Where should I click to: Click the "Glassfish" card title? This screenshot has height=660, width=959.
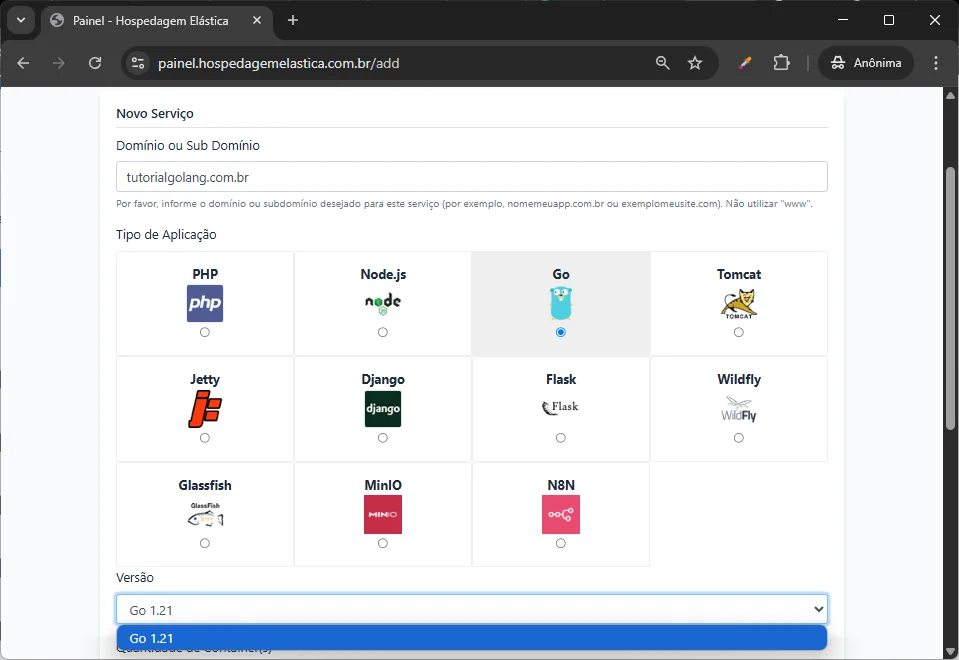point(205,485)
